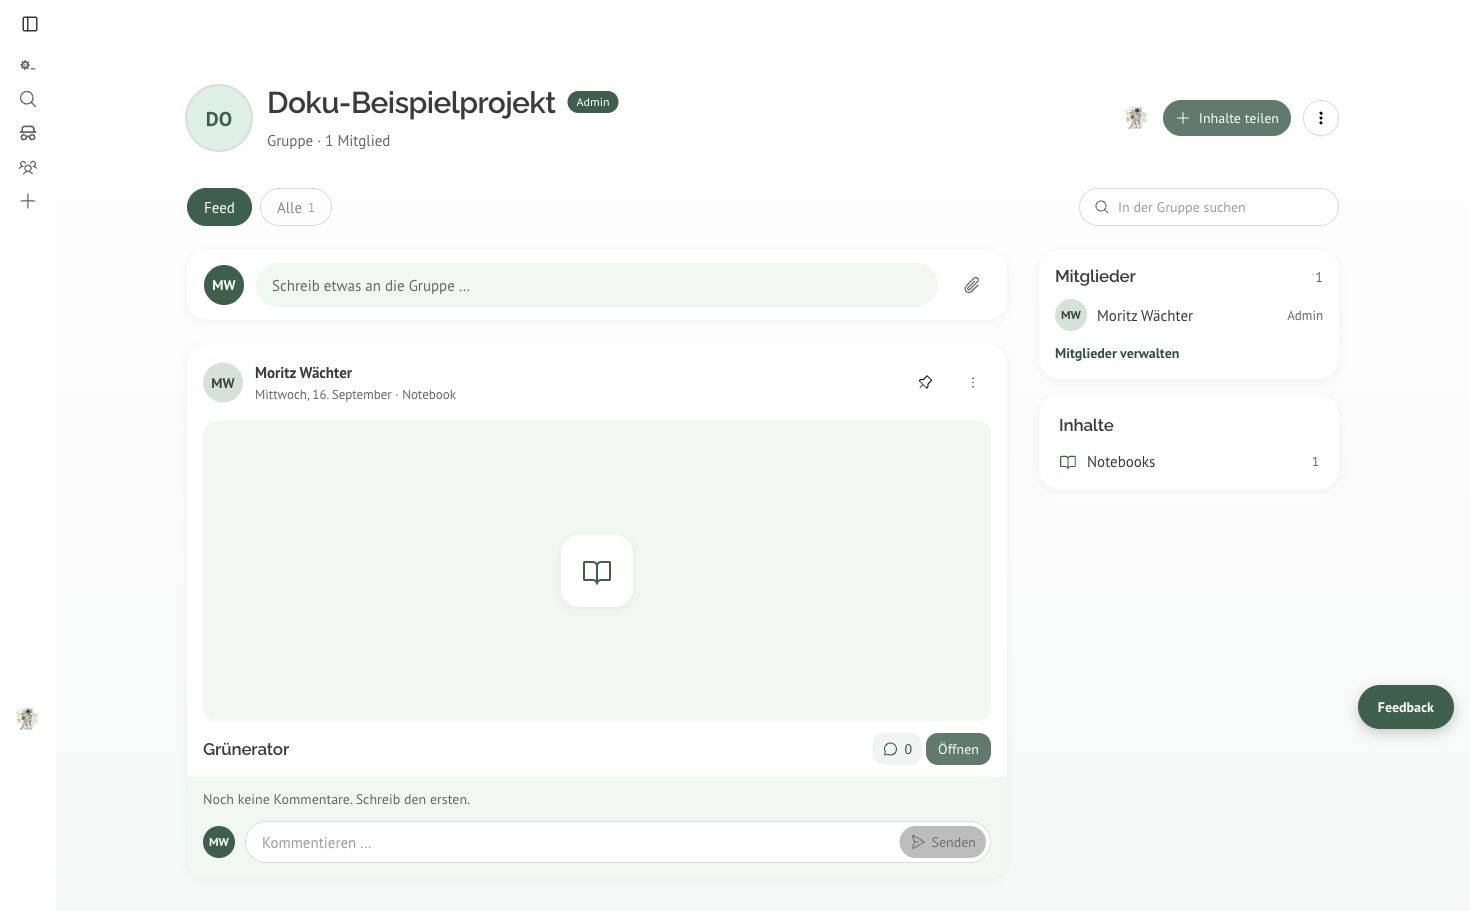The width and height of the screenshot is (1470, 911).
Task: Click MW avatar in Mitglieder panel
Action: [x=1071, y=315]
